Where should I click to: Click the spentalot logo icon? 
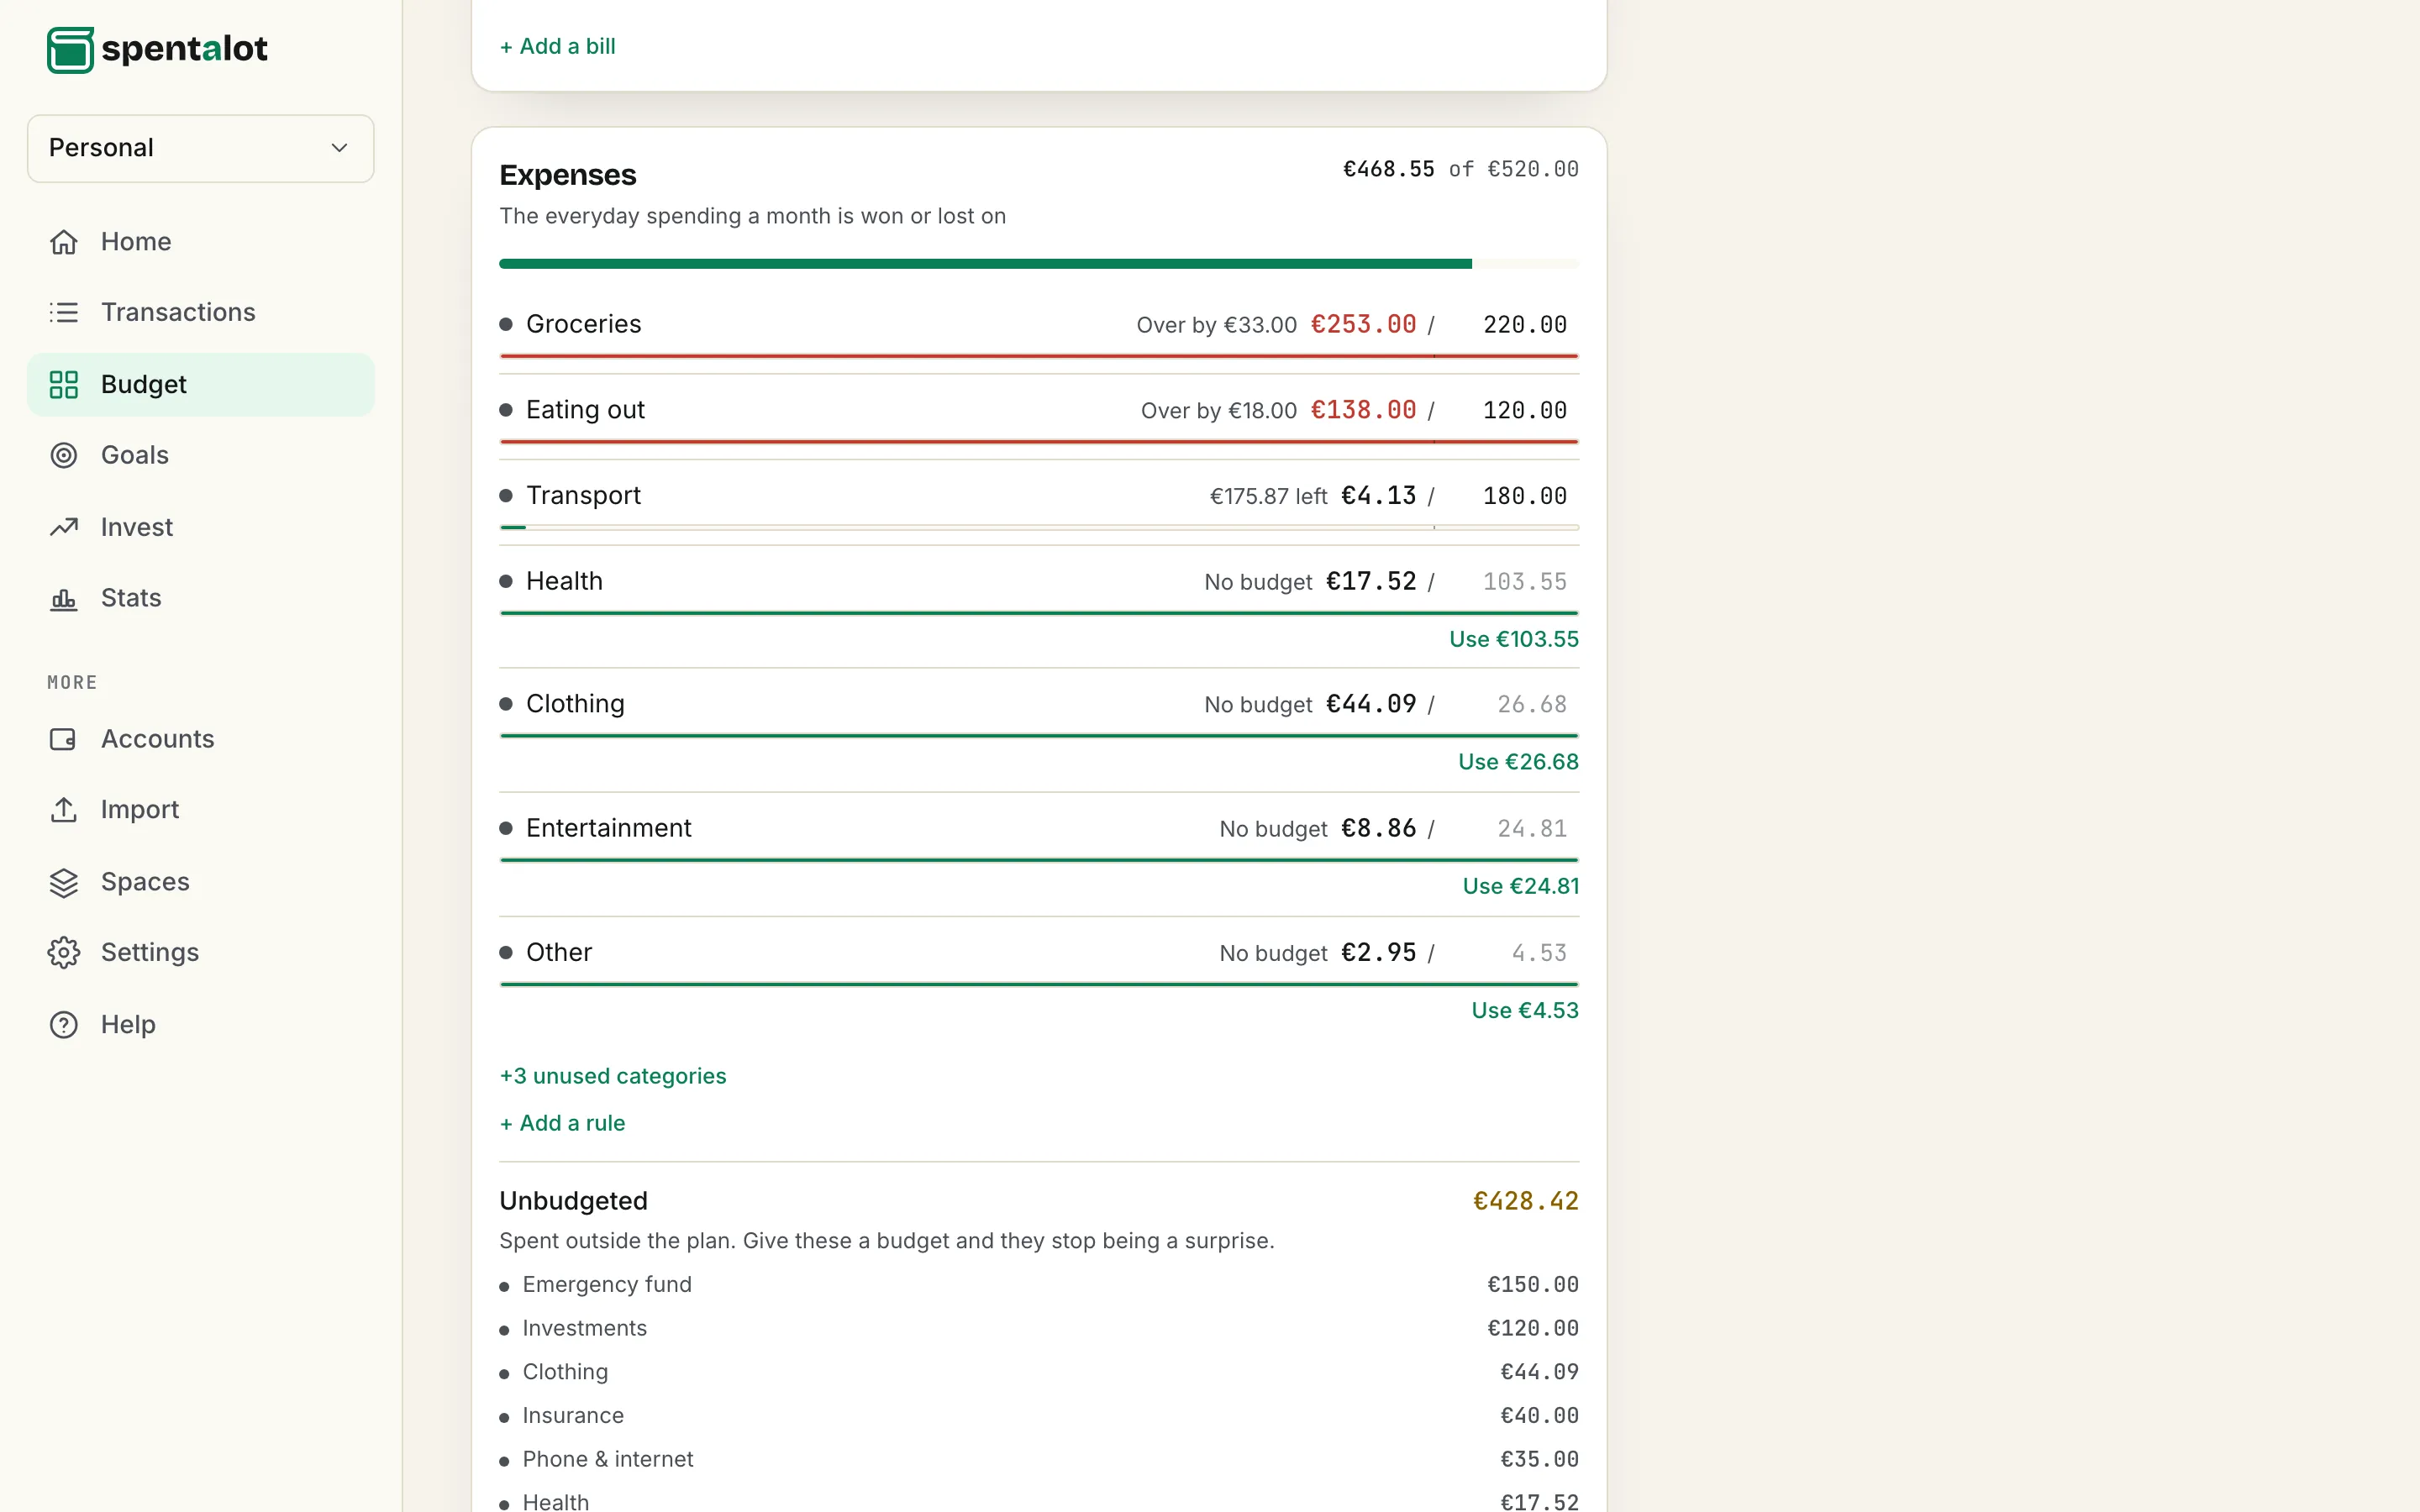pos(70,49)
